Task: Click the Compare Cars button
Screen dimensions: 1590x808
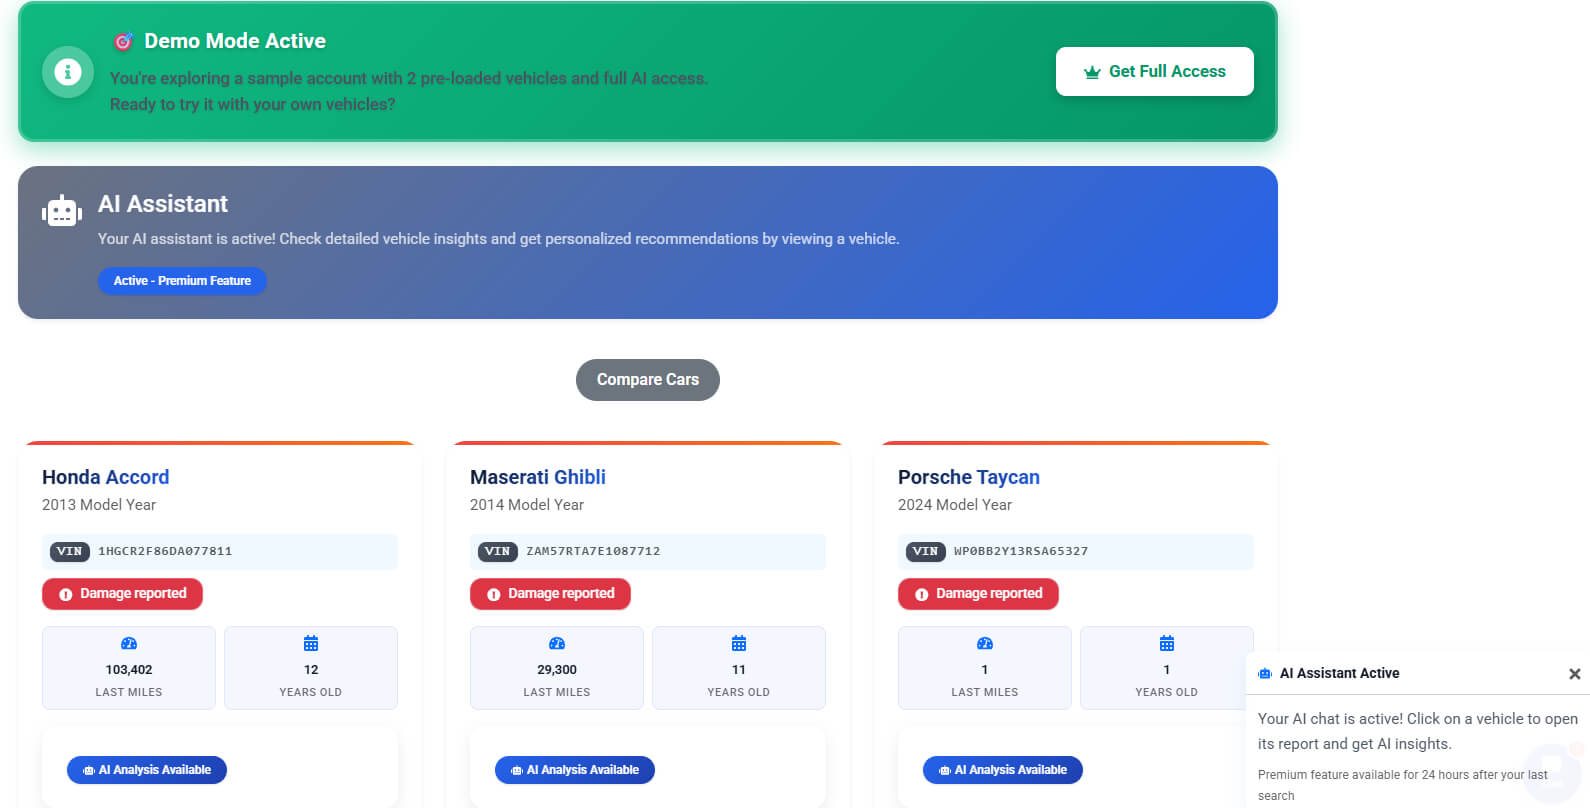Action: tap(648, 380)
